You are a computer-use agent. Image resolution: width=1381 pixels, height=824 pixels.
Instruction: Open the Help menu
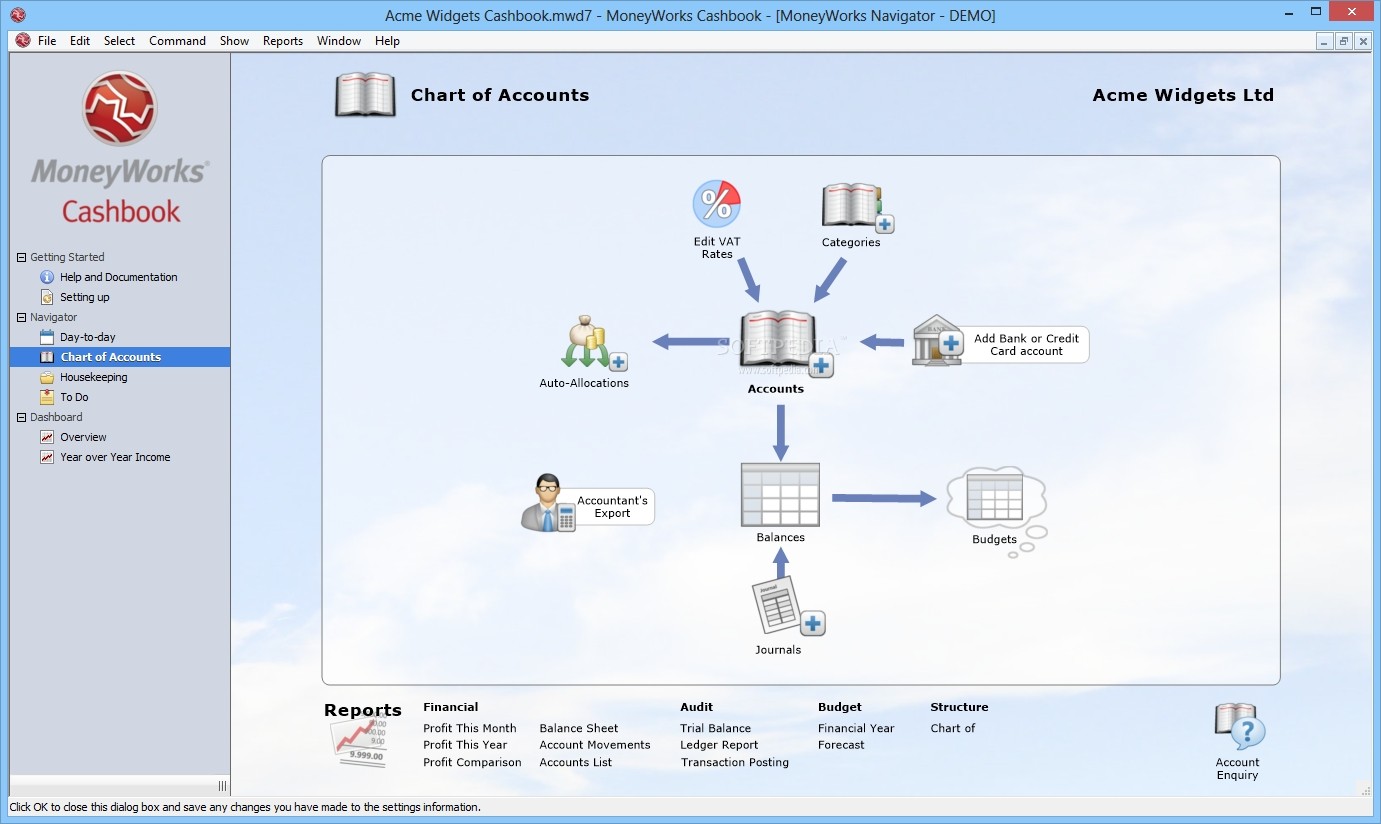pos(387,41)
